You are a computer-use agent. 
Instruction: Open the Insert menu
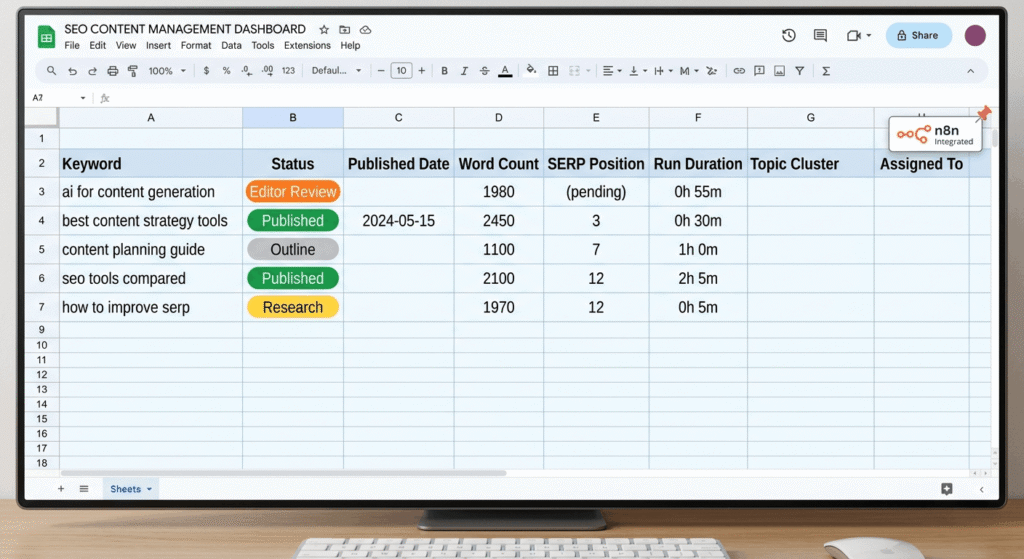(158, 46)
